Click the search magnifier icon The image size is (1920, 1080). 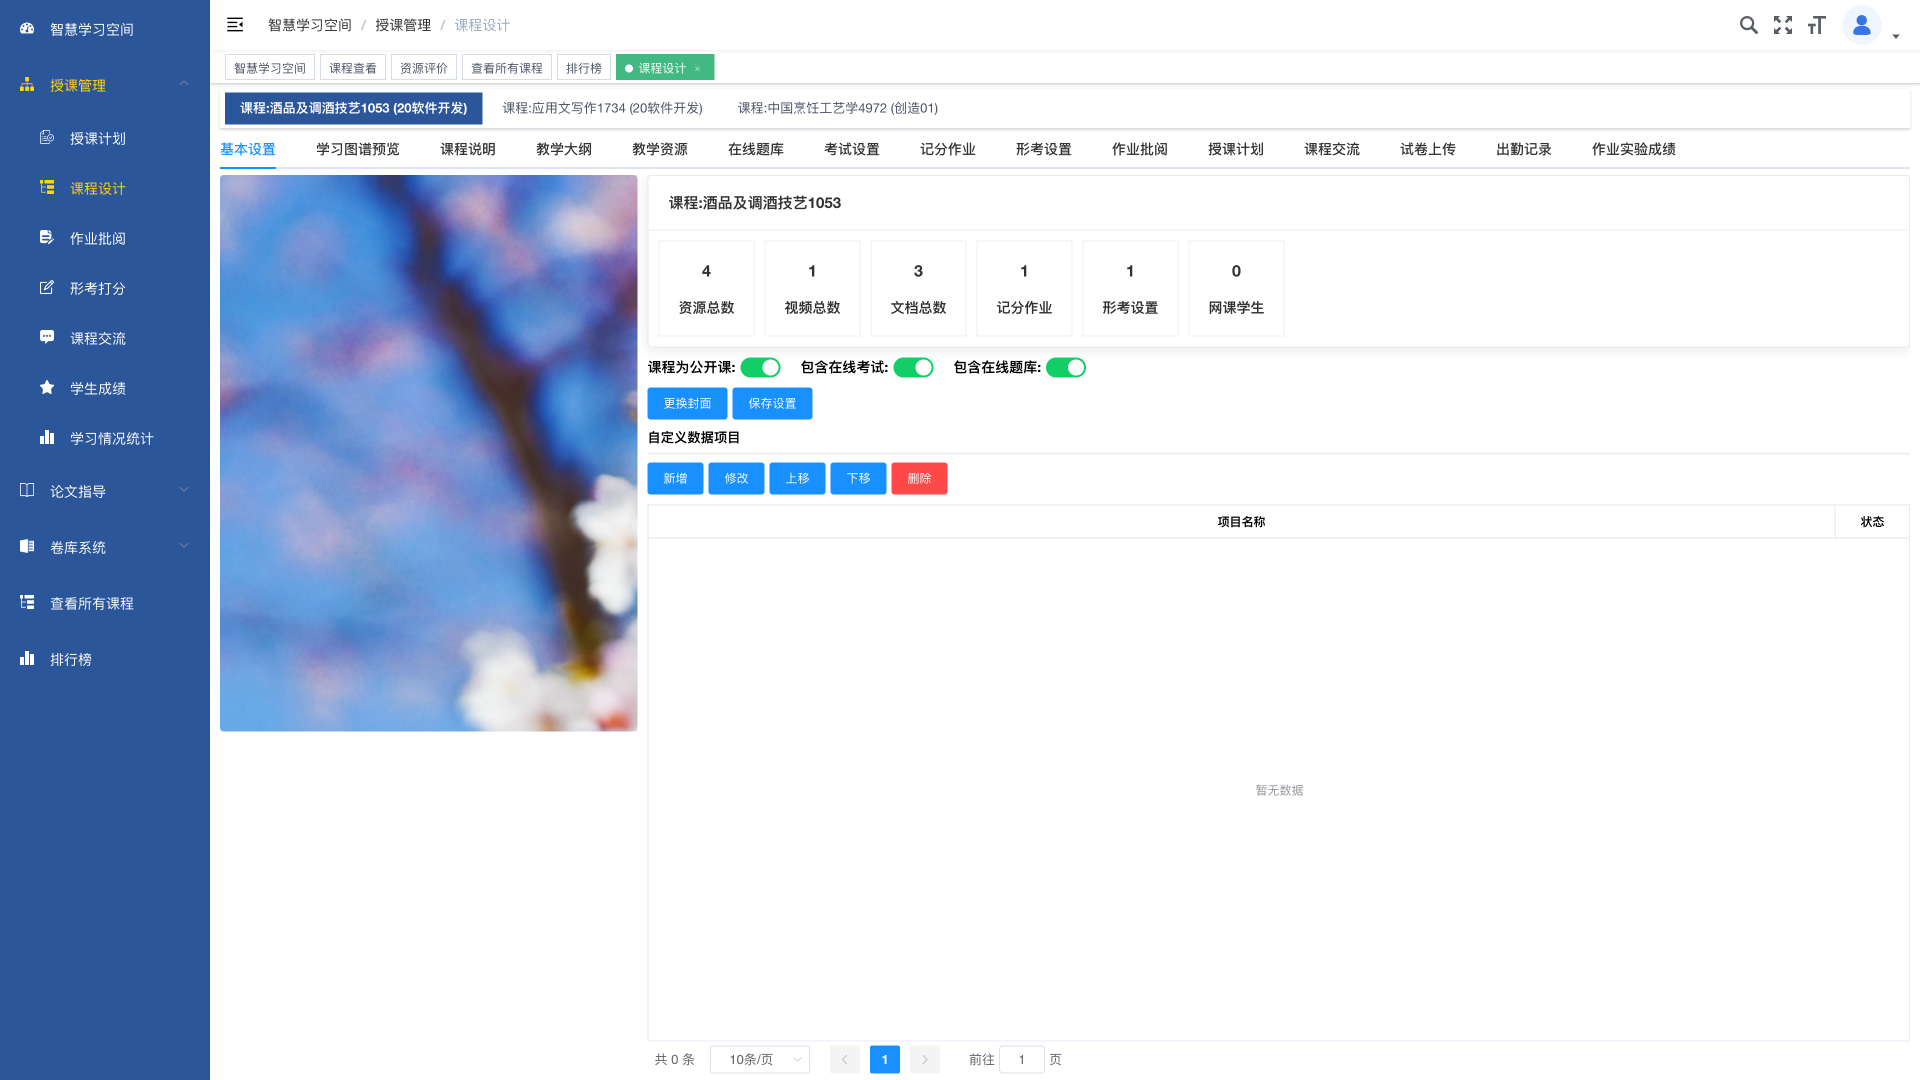[1748, 25]
